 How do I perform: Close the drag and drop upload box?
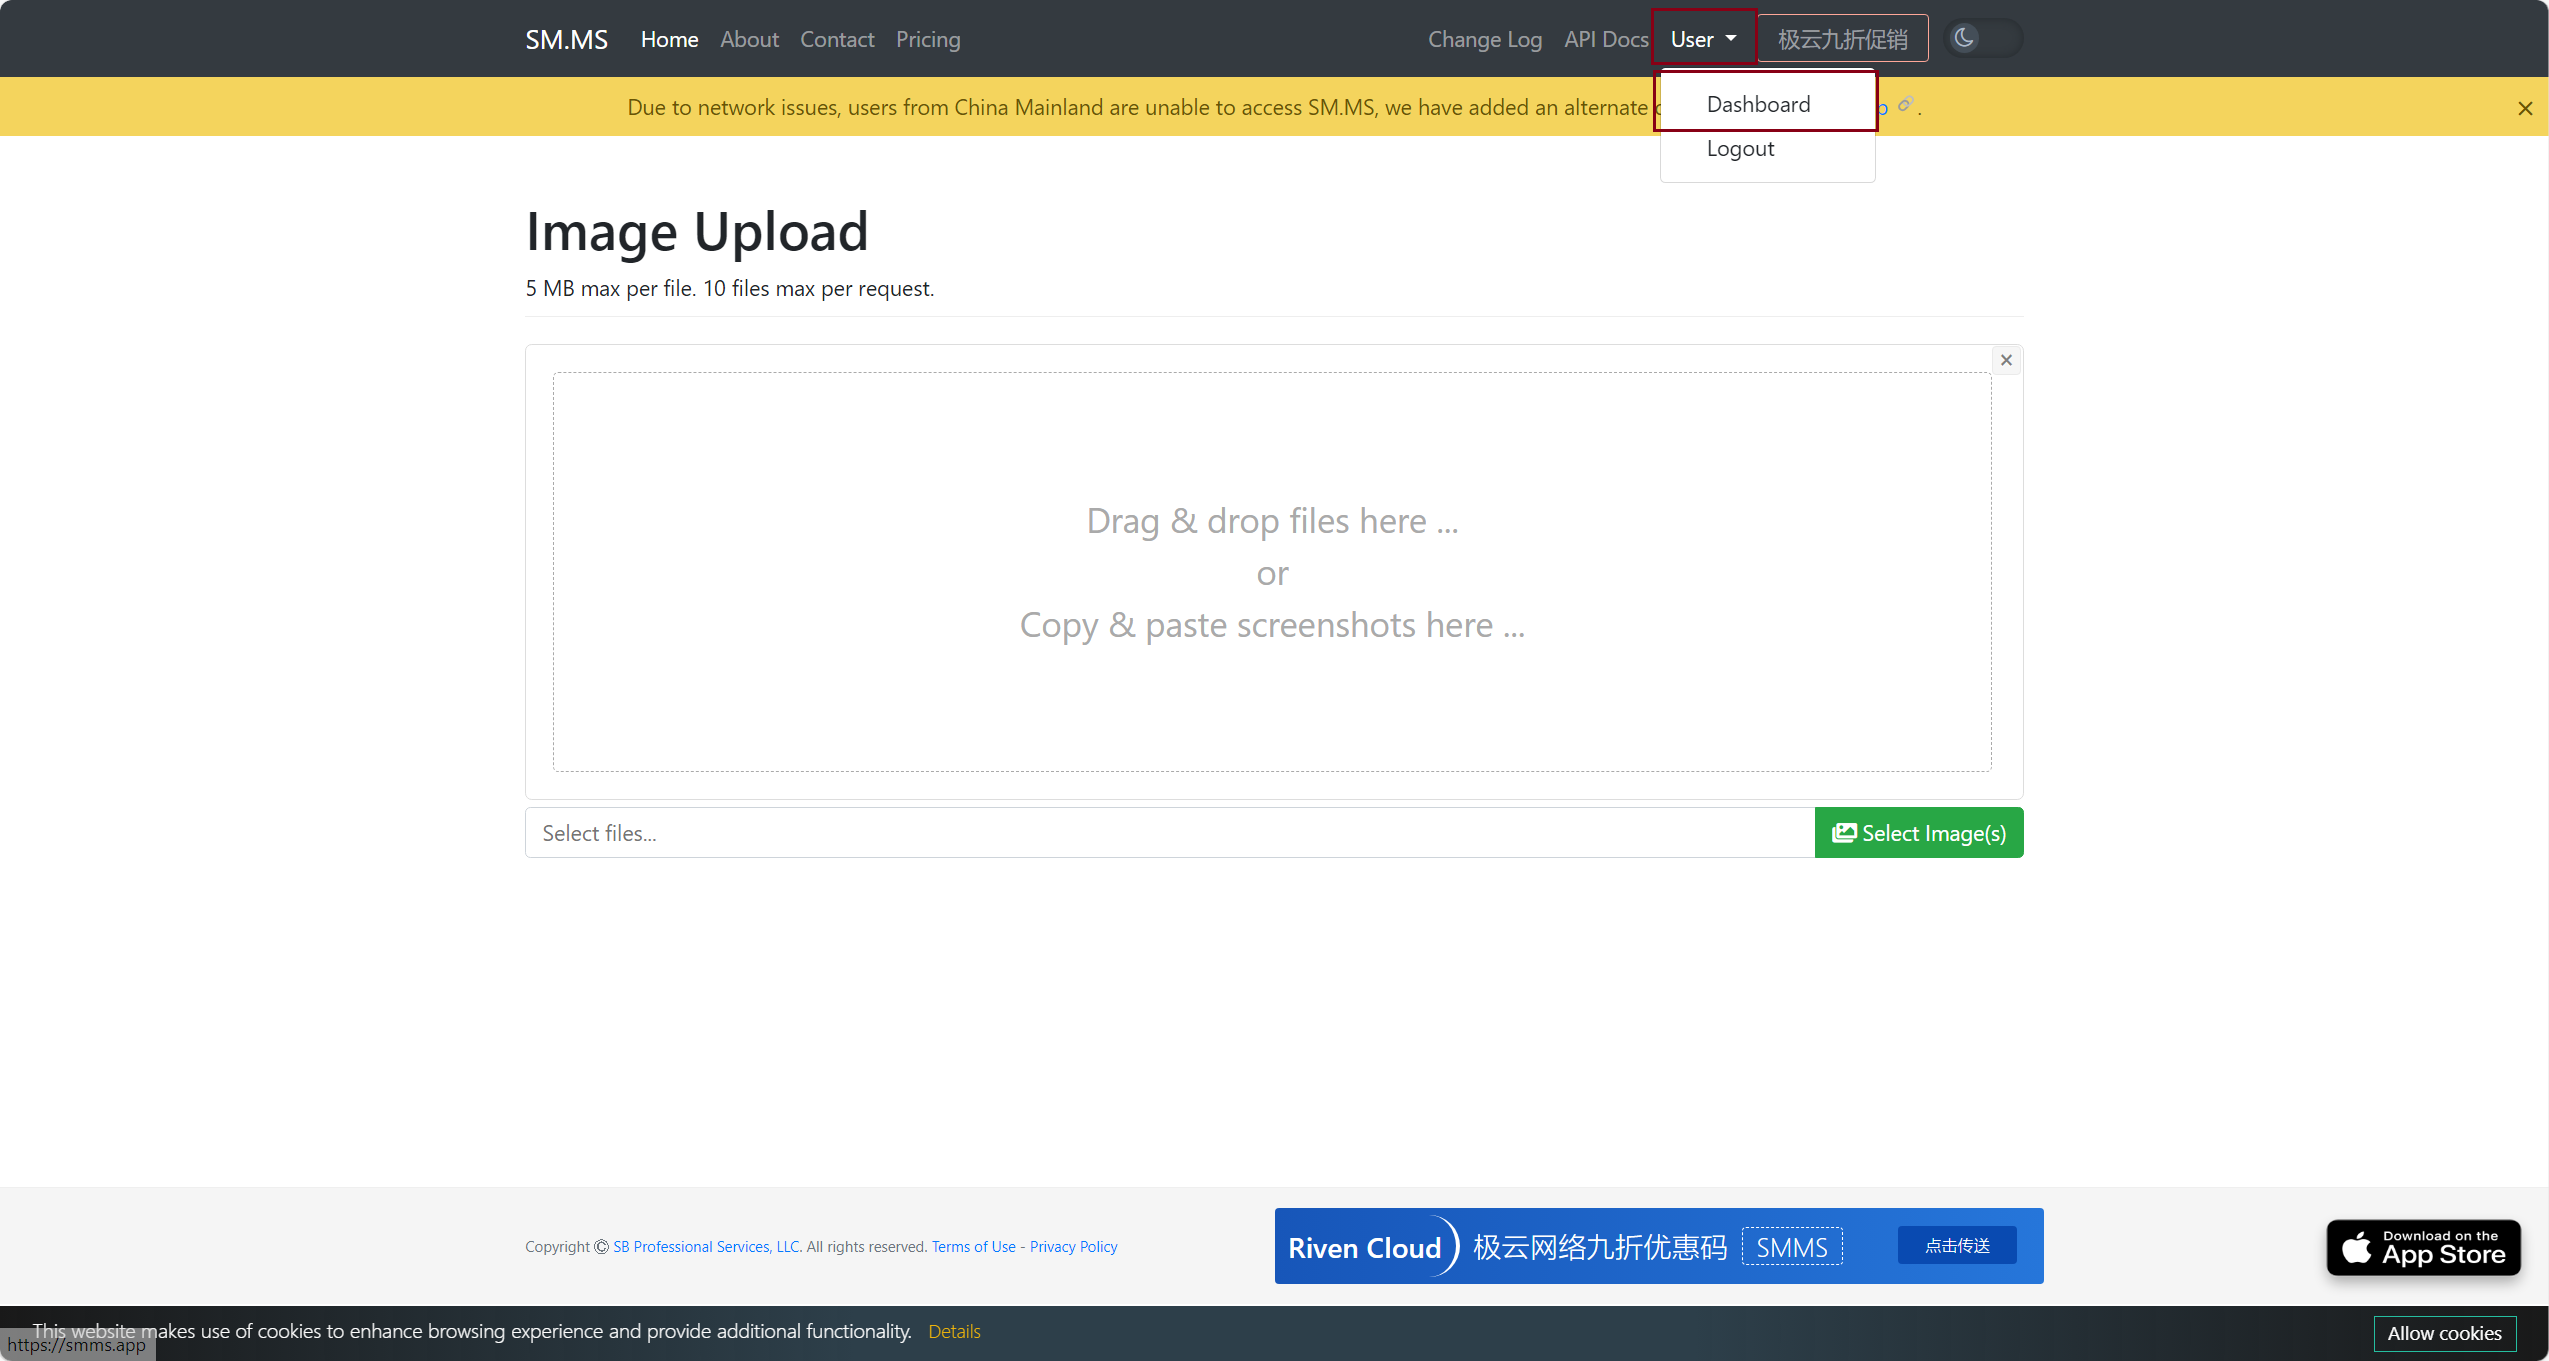(x=2006, y=359)
